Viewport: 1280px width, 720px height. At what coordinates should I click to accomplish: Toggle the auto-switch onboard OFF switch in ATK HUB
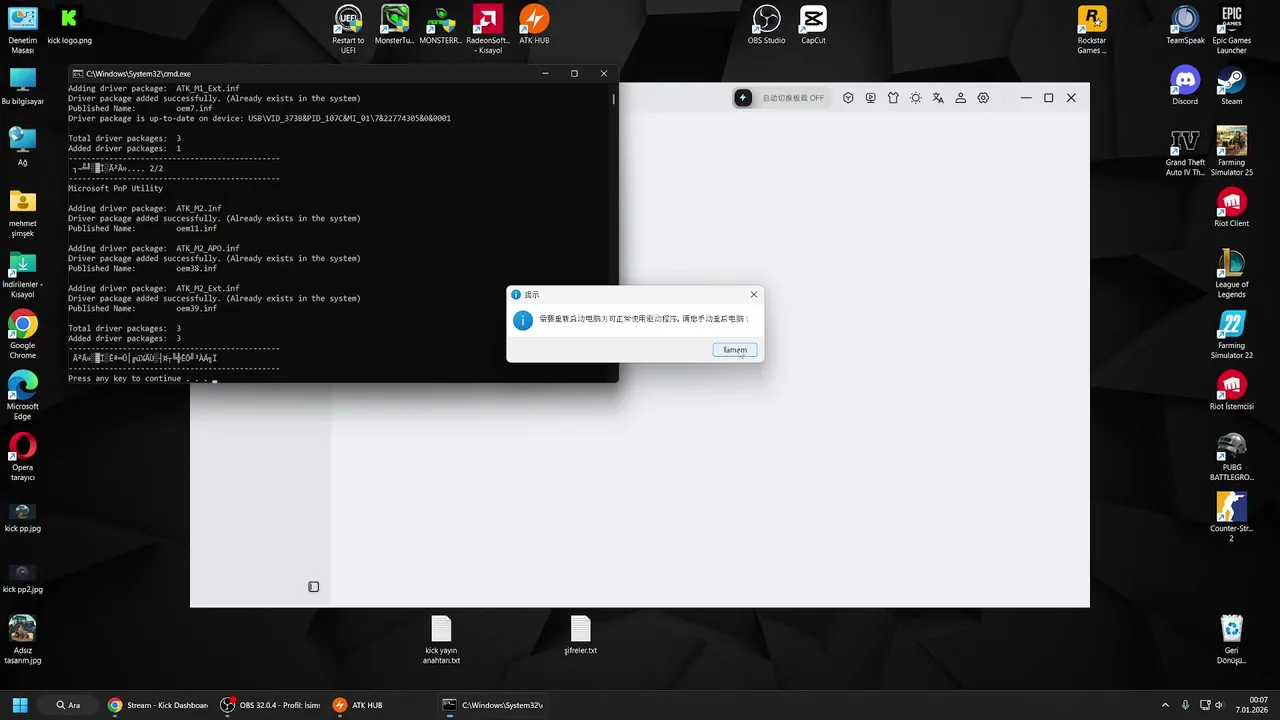[x=780, y=98]
